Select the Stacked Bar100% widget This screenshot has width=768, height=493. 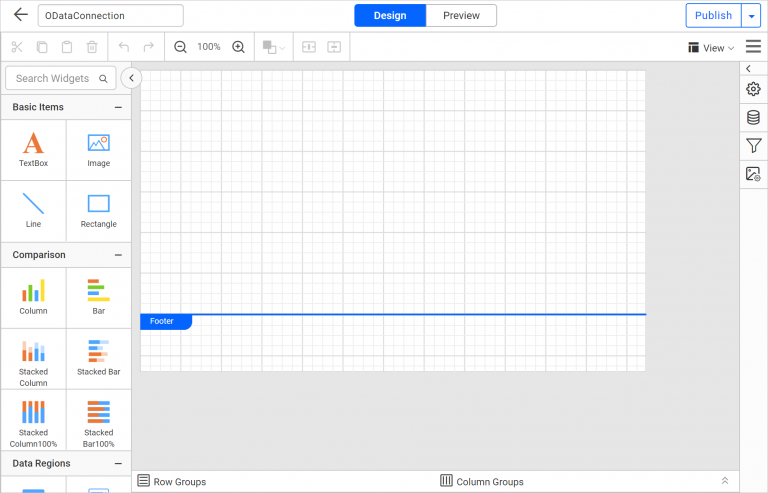click(x=98, y=420)
